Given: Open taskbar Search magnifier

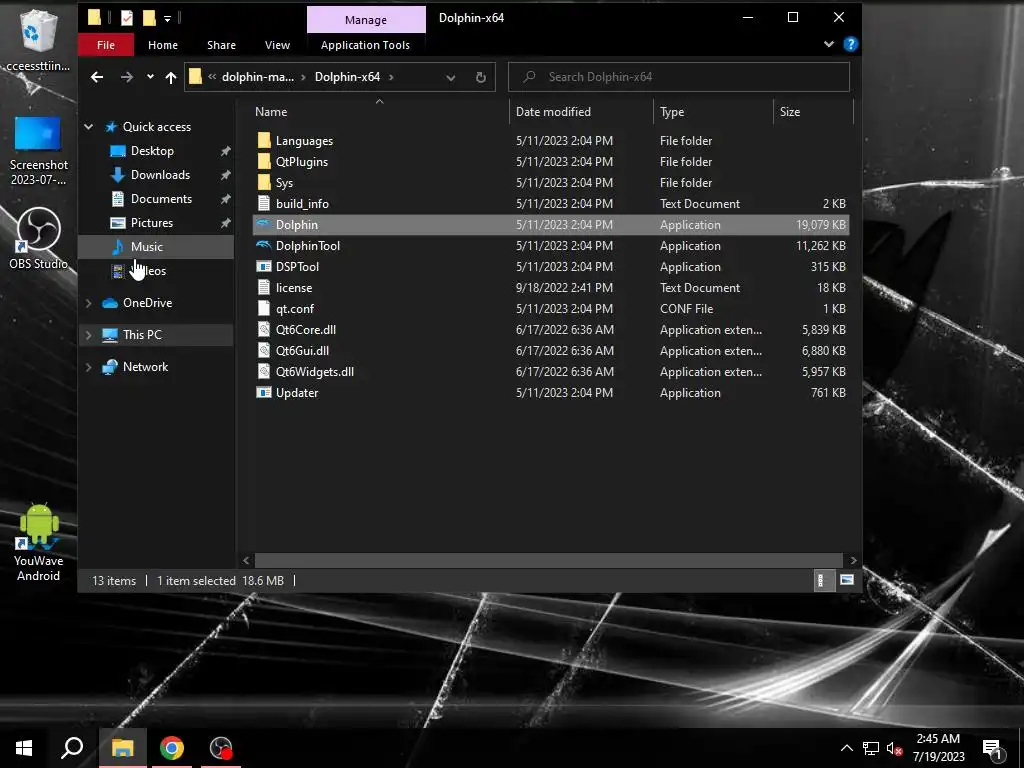Looking at the screenshot, I should 72,748.
